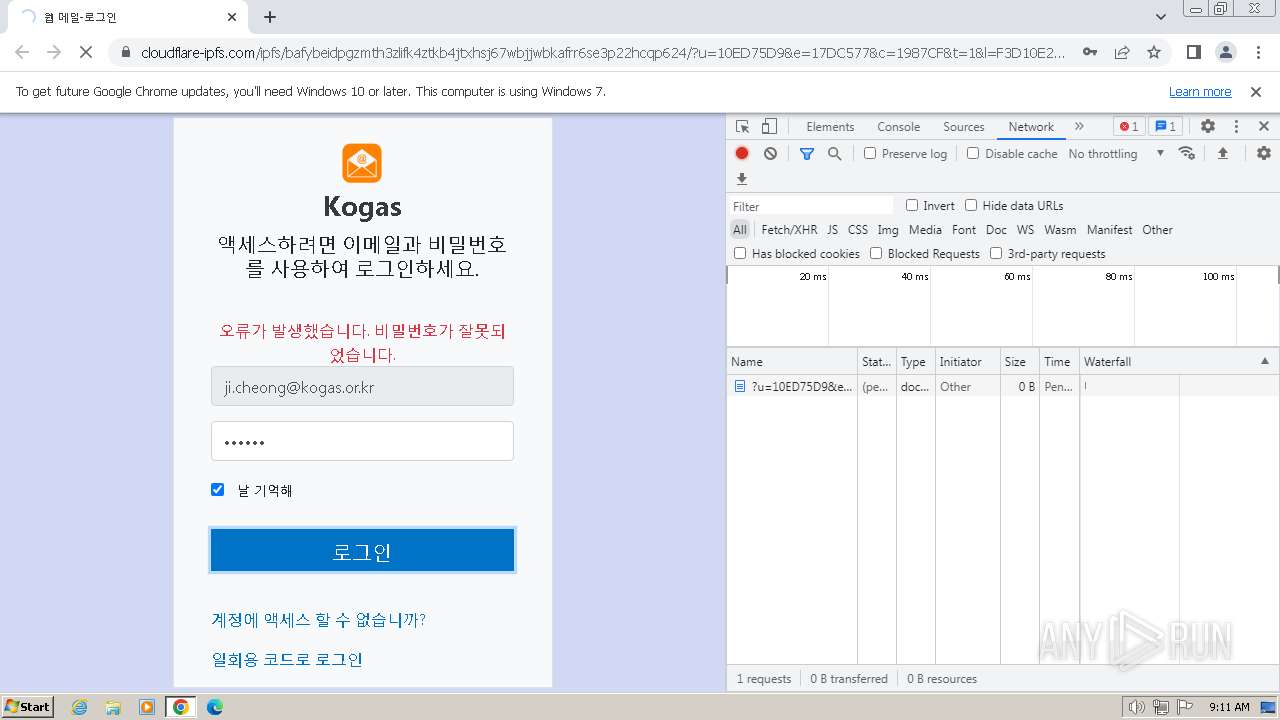Screen dimensions: 1280x720
Task: Enable Preserve log checkbox
Action: [x=870, y=154]
